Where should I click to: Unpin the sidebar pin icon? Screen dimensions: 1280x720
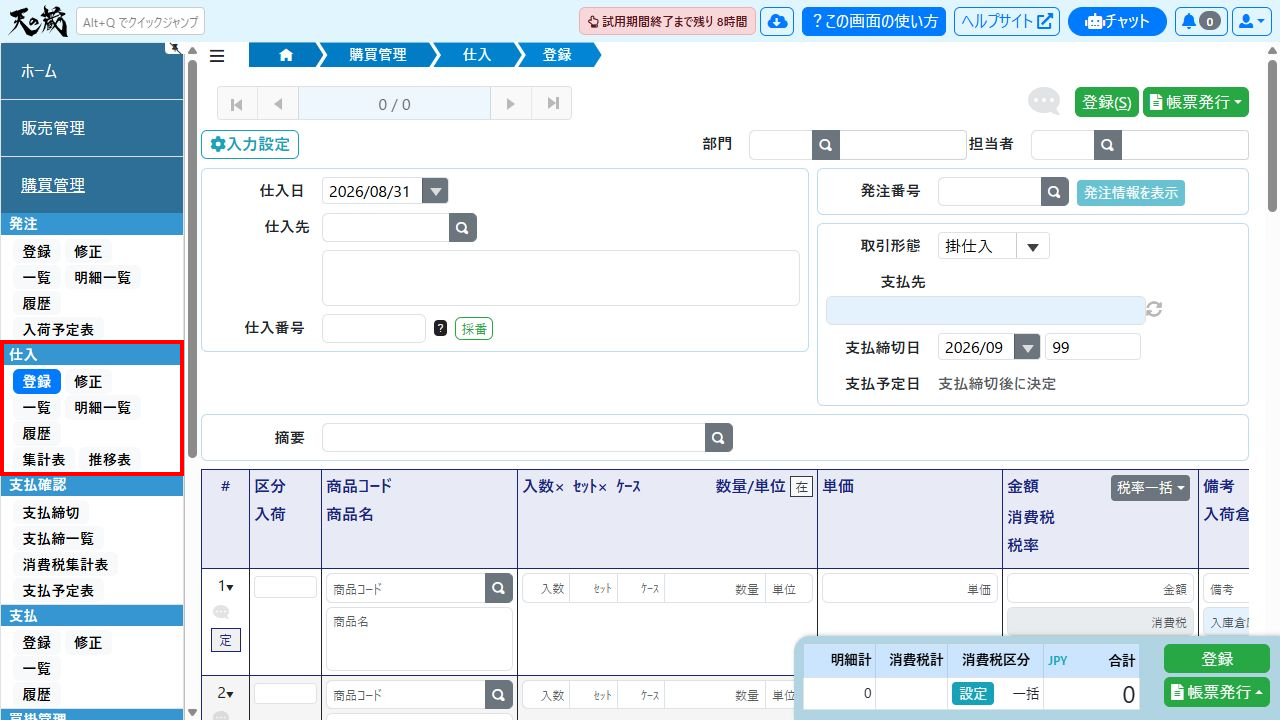coord(174,47)
